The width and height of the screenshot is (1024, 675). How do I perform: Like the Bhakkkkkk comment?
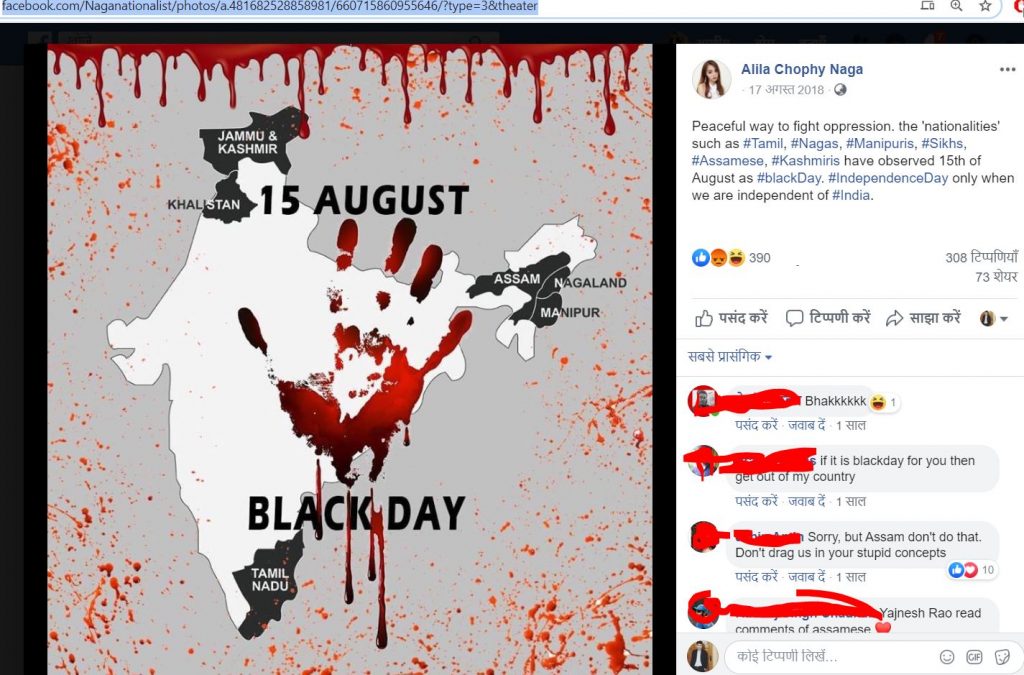click(x=756, y=425)
